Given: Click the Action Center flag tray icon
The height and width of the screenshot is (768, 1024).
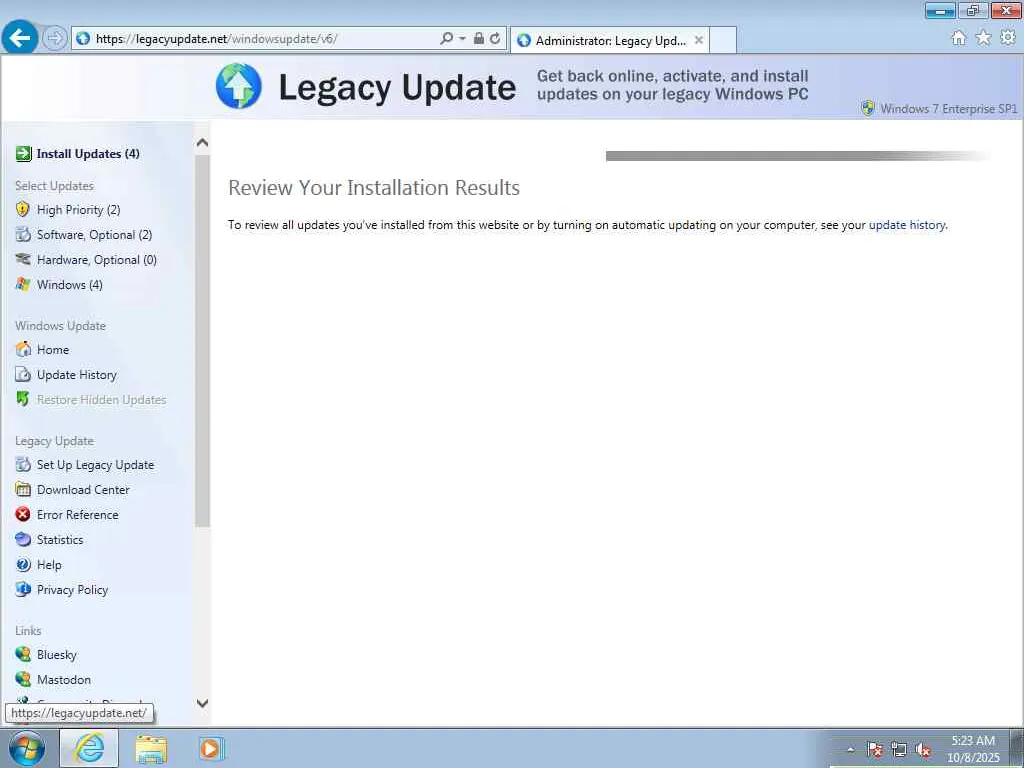Looking at the screenshot, I should coord(874,750).
